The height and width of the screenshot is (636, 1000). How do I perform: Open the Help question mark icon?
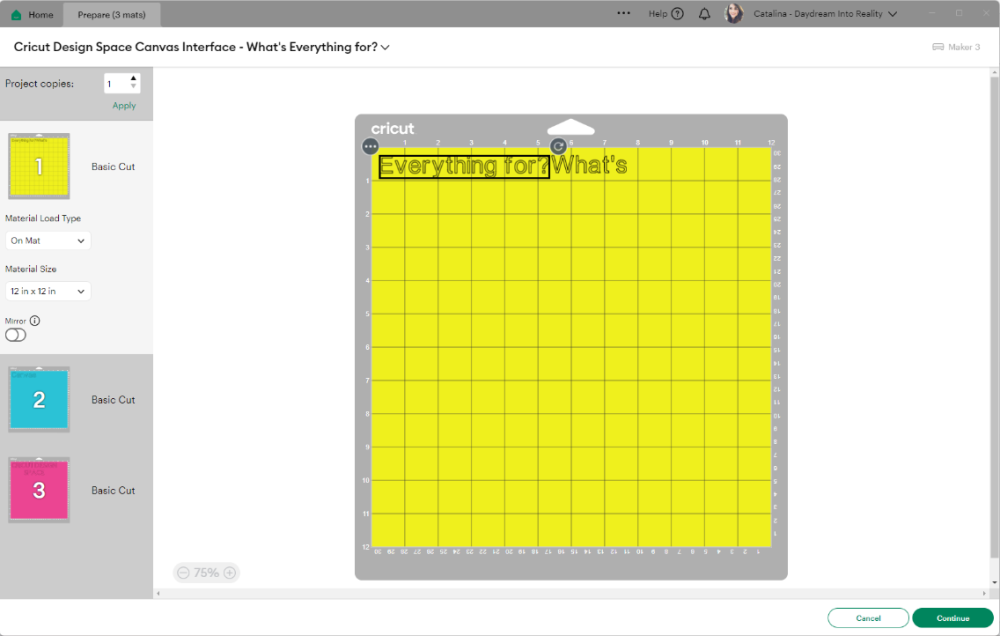(677, 14)
